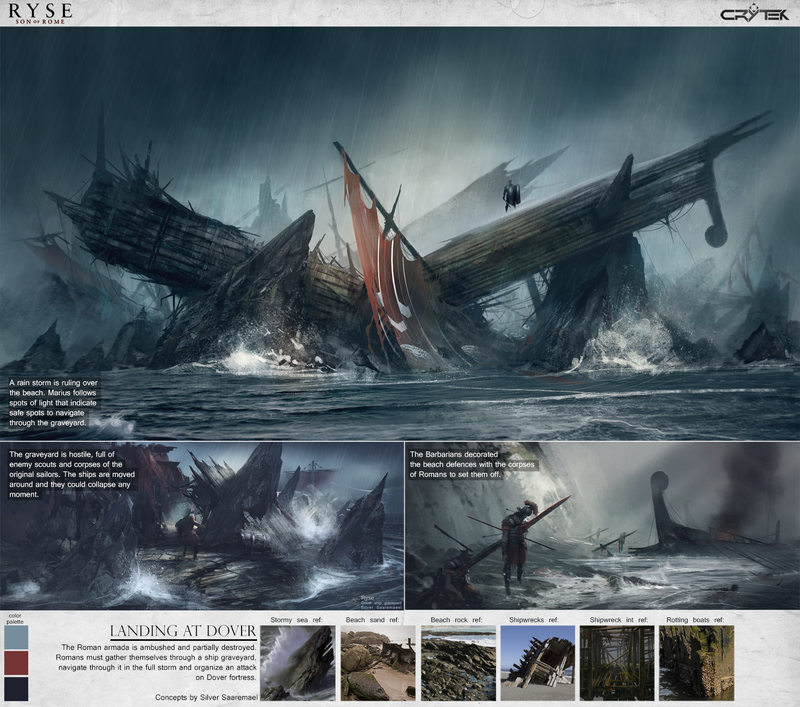Click the 'The Roman armada is ambushed' description
Screen dimensions: 800x707
tap(156, 662)
